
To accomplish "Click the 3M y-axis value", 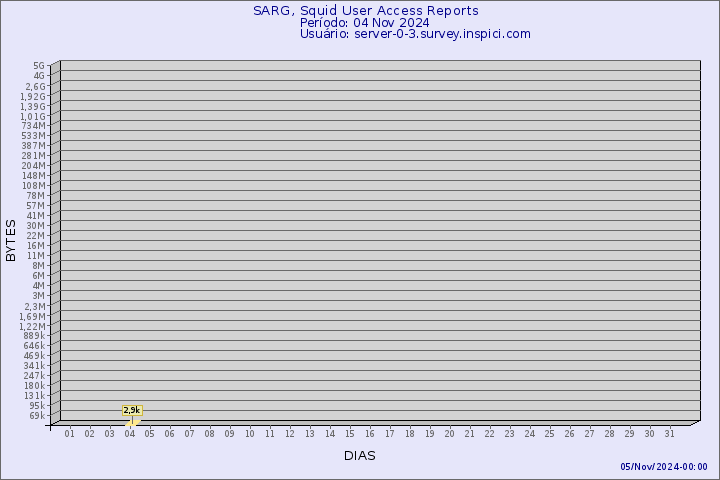I will (x=39, y=295).
